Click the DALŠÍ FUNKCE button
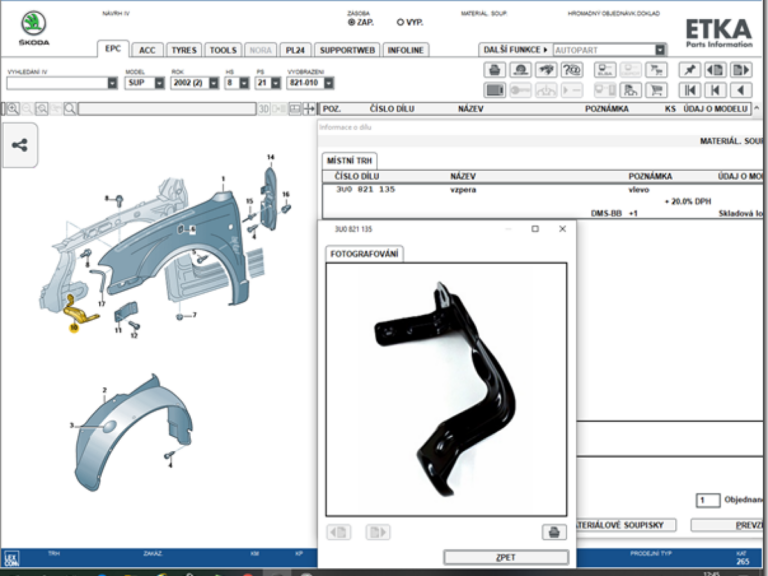The width and height of the screenshot is (768, 576). 515,49
